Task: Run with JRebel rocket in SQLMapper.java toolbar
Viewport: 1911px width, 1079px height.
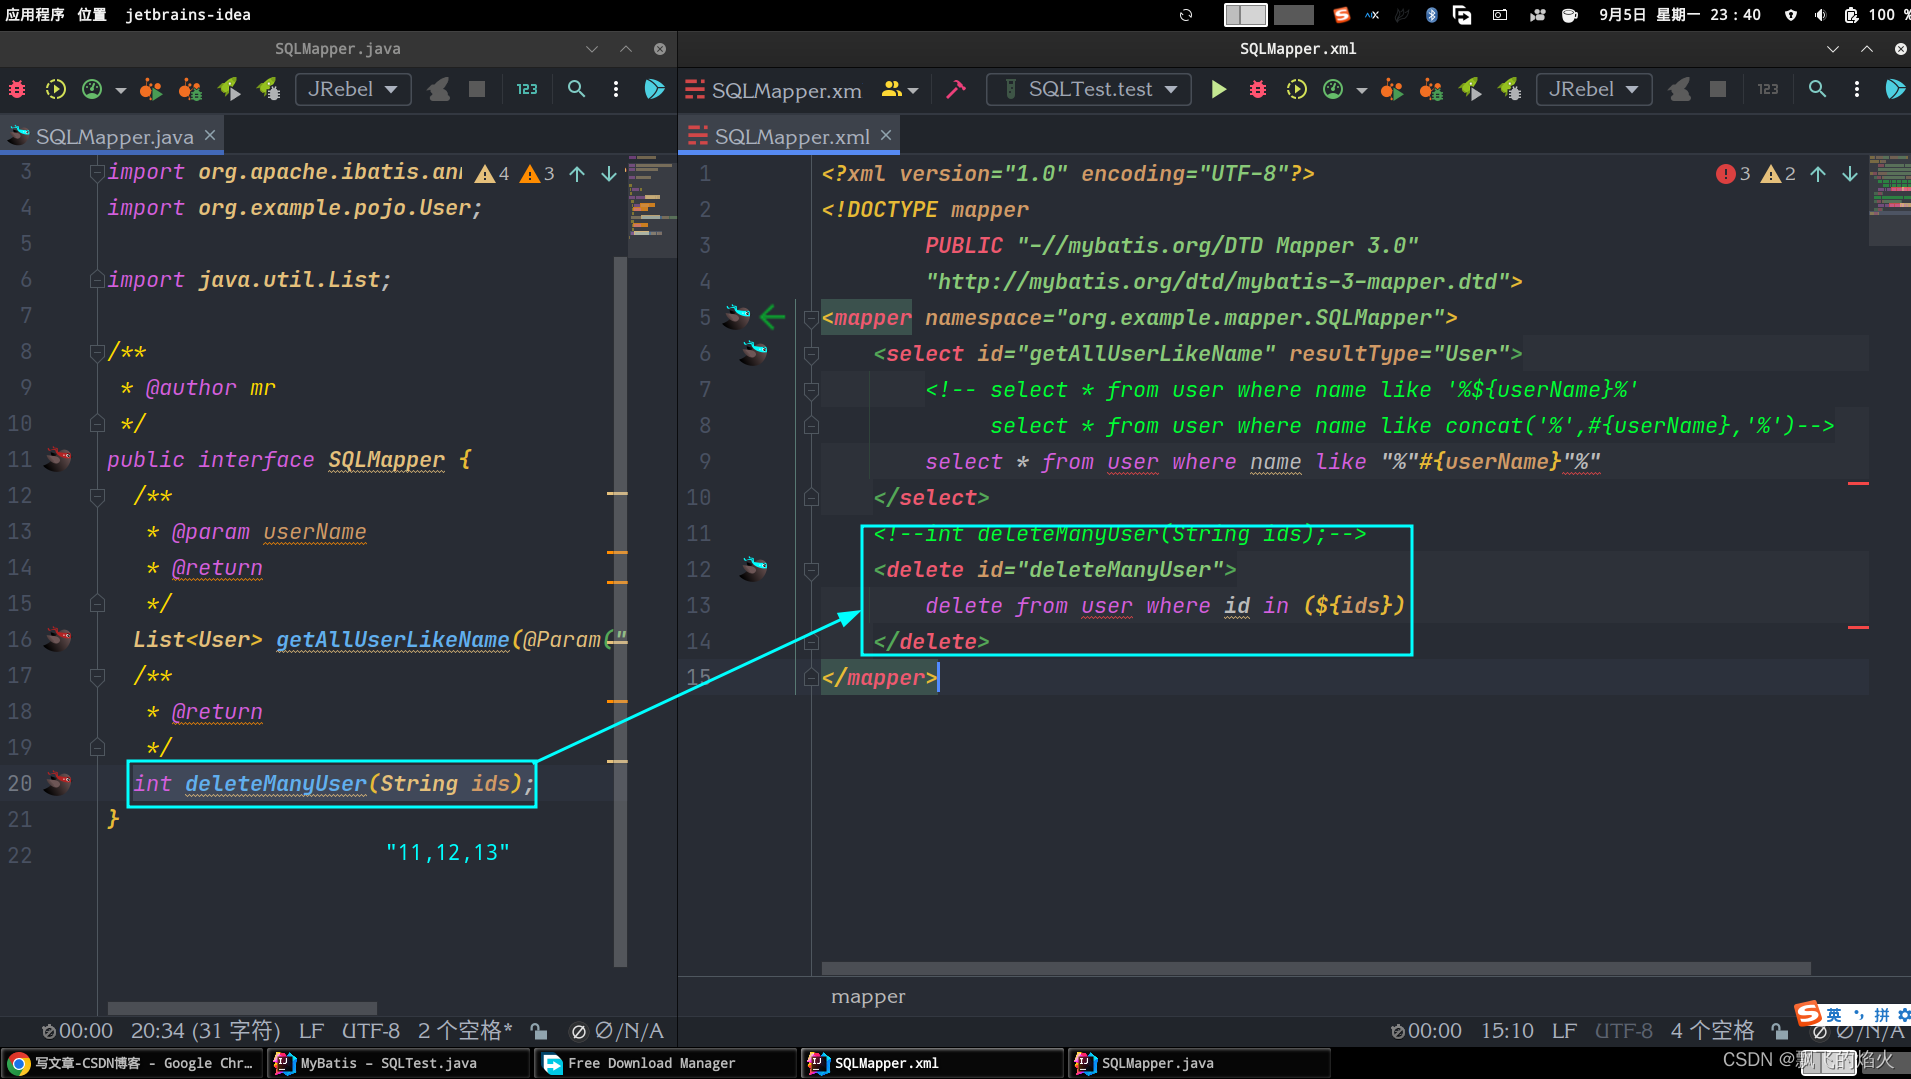Action: click(x=229, y=89)
